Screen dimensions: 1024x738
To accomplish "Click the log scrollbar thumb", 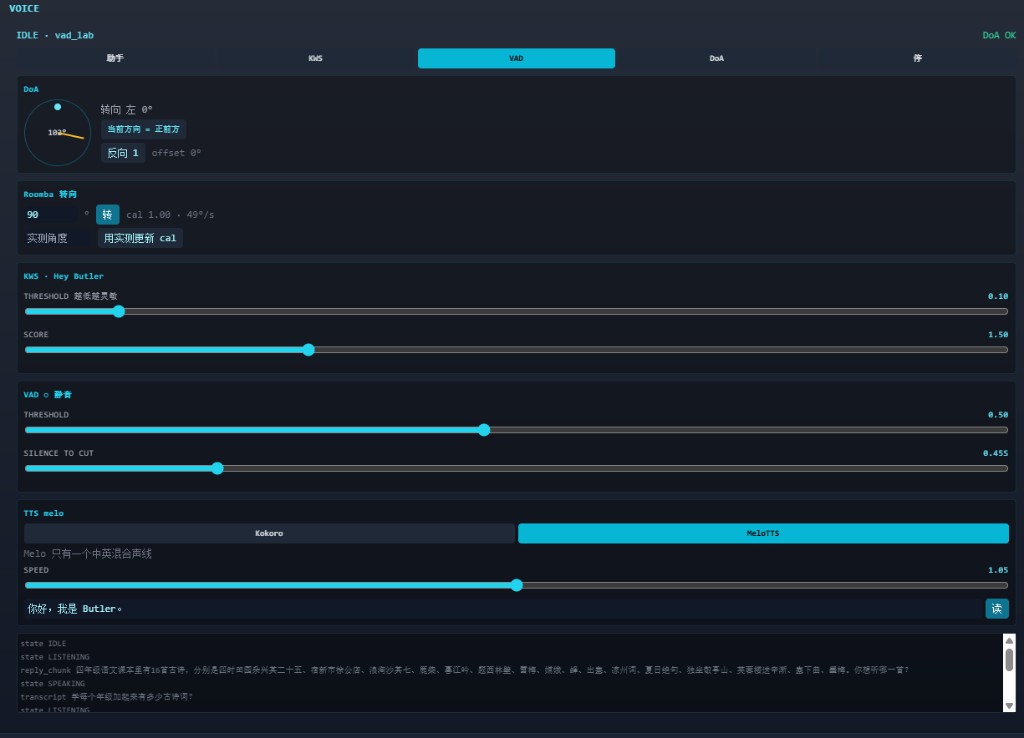I will 1009,660.
